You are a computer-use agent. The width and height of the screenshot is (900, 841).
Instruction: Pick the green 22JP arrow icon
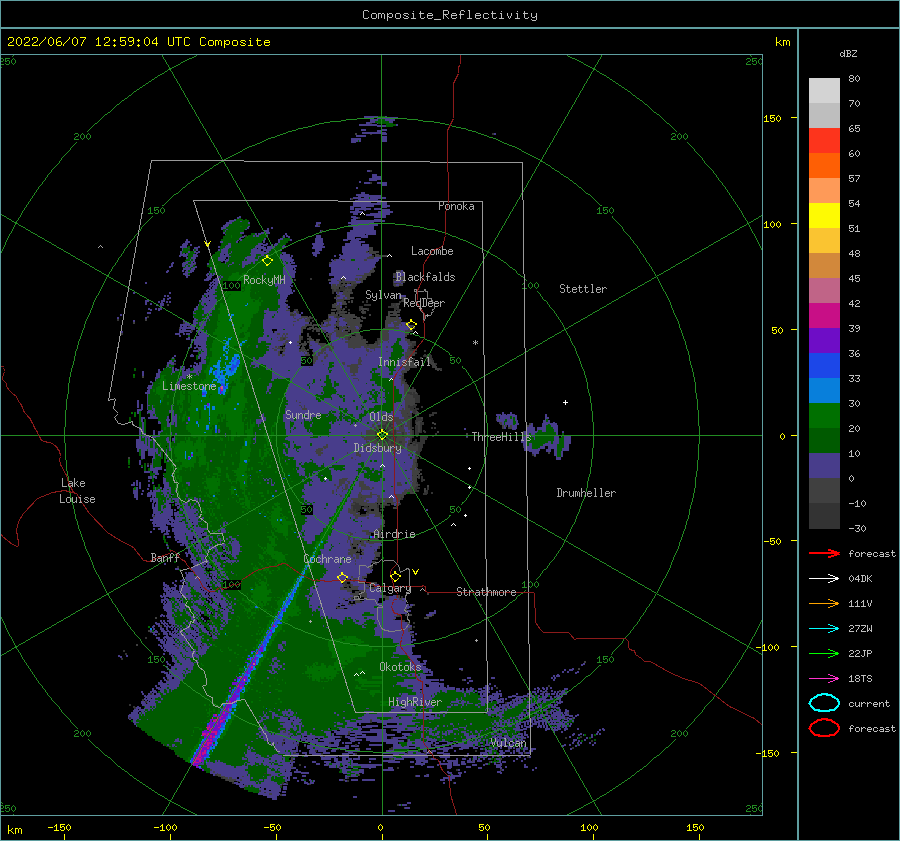(x=824, y=653)
